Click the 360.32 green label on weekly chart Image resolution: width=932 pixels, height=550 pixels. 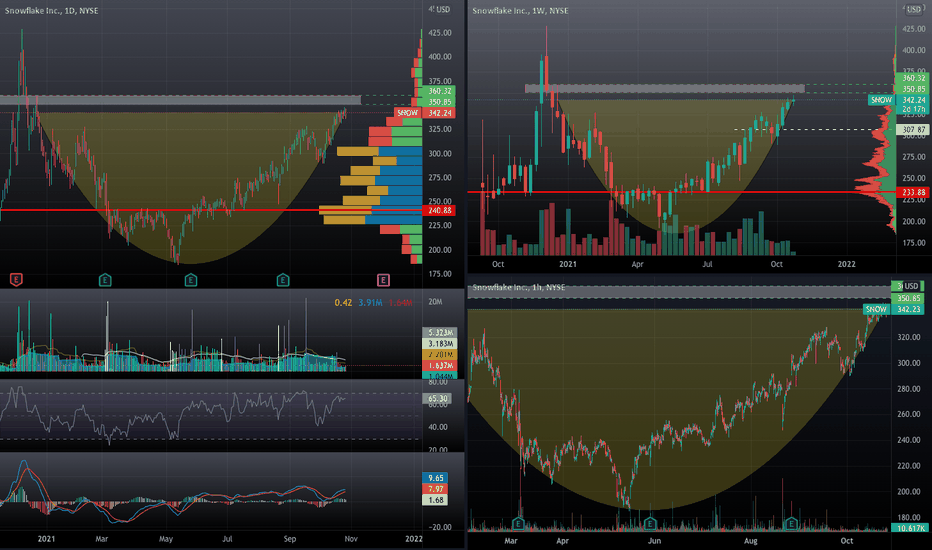tap(914, 78)
